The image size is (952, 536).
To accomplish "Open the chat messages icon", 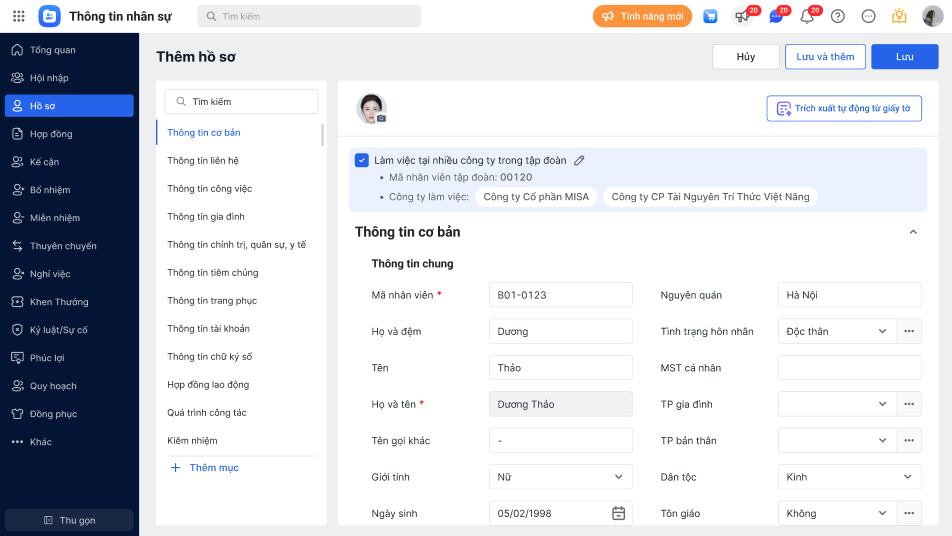I will coord(775,16).
